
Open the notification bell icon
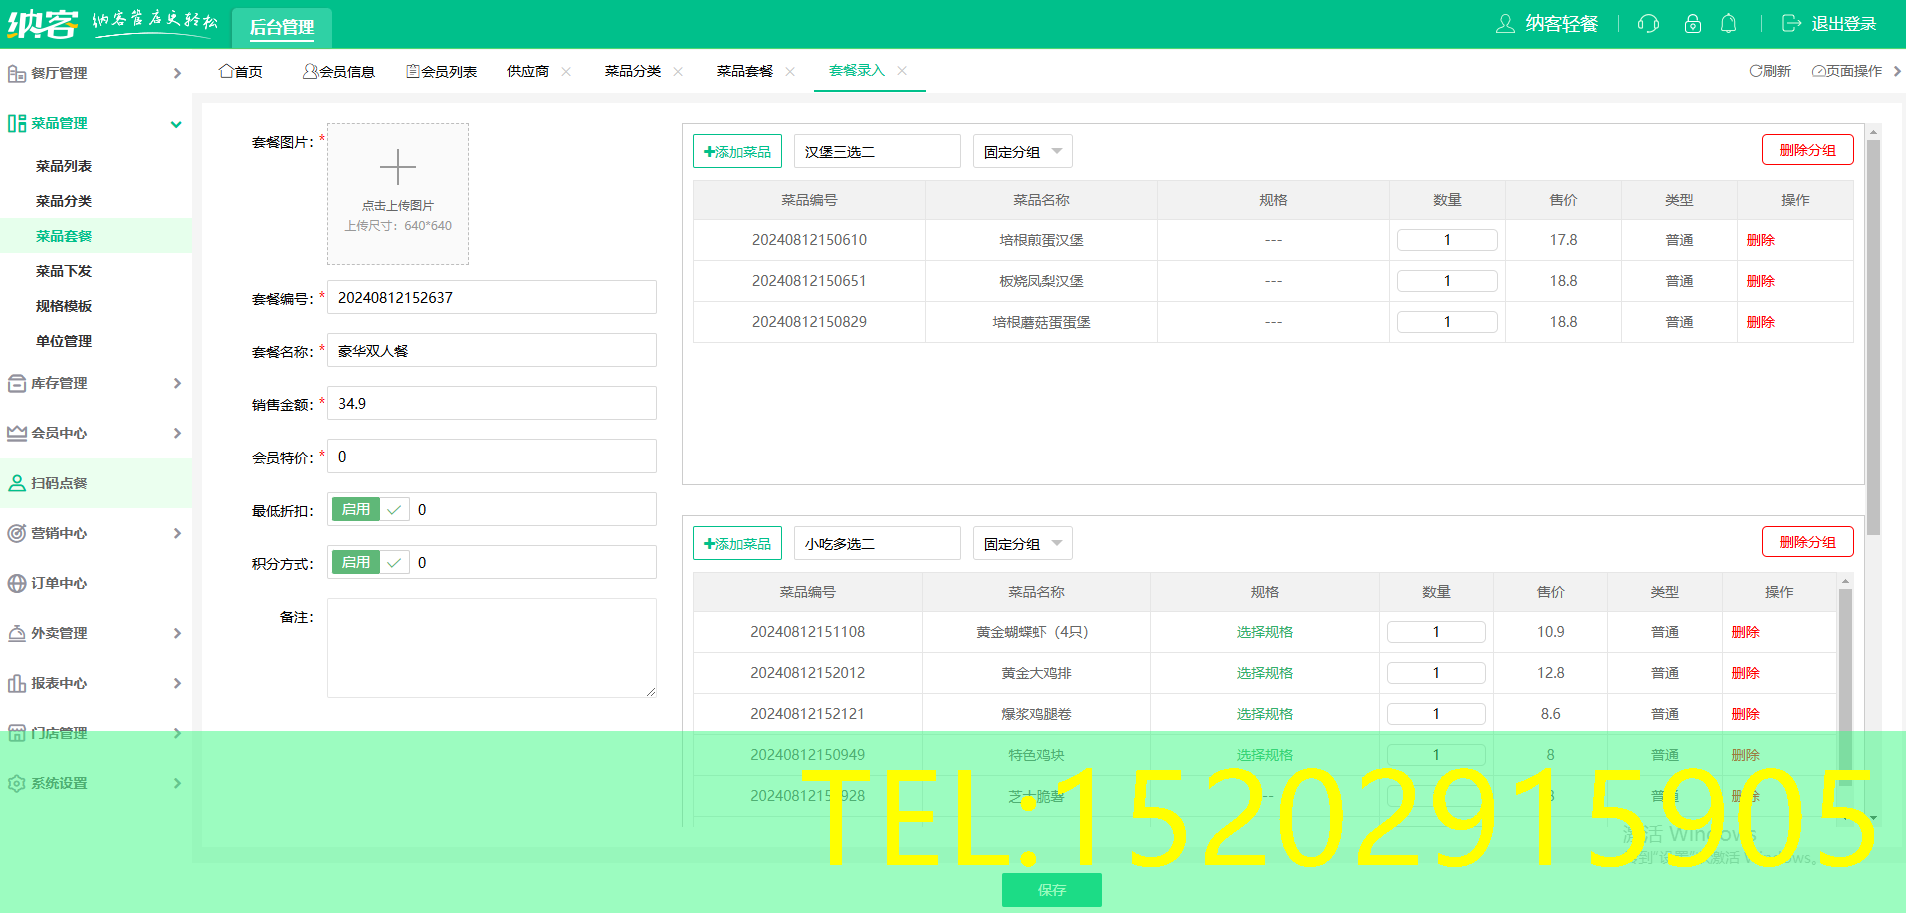[x=1728, y=24]
